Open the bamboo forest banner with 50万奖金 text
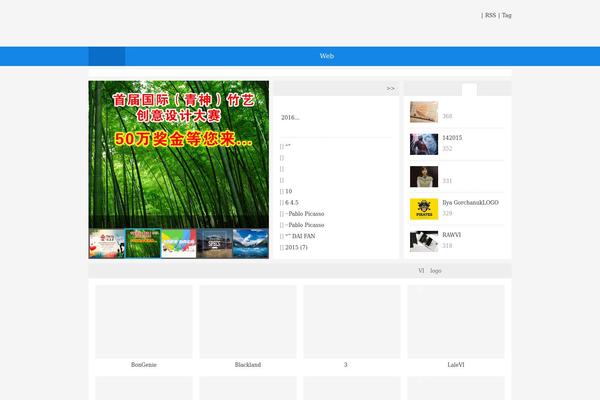The height and width of the screenshot is (400, 600). pos(179,154)
